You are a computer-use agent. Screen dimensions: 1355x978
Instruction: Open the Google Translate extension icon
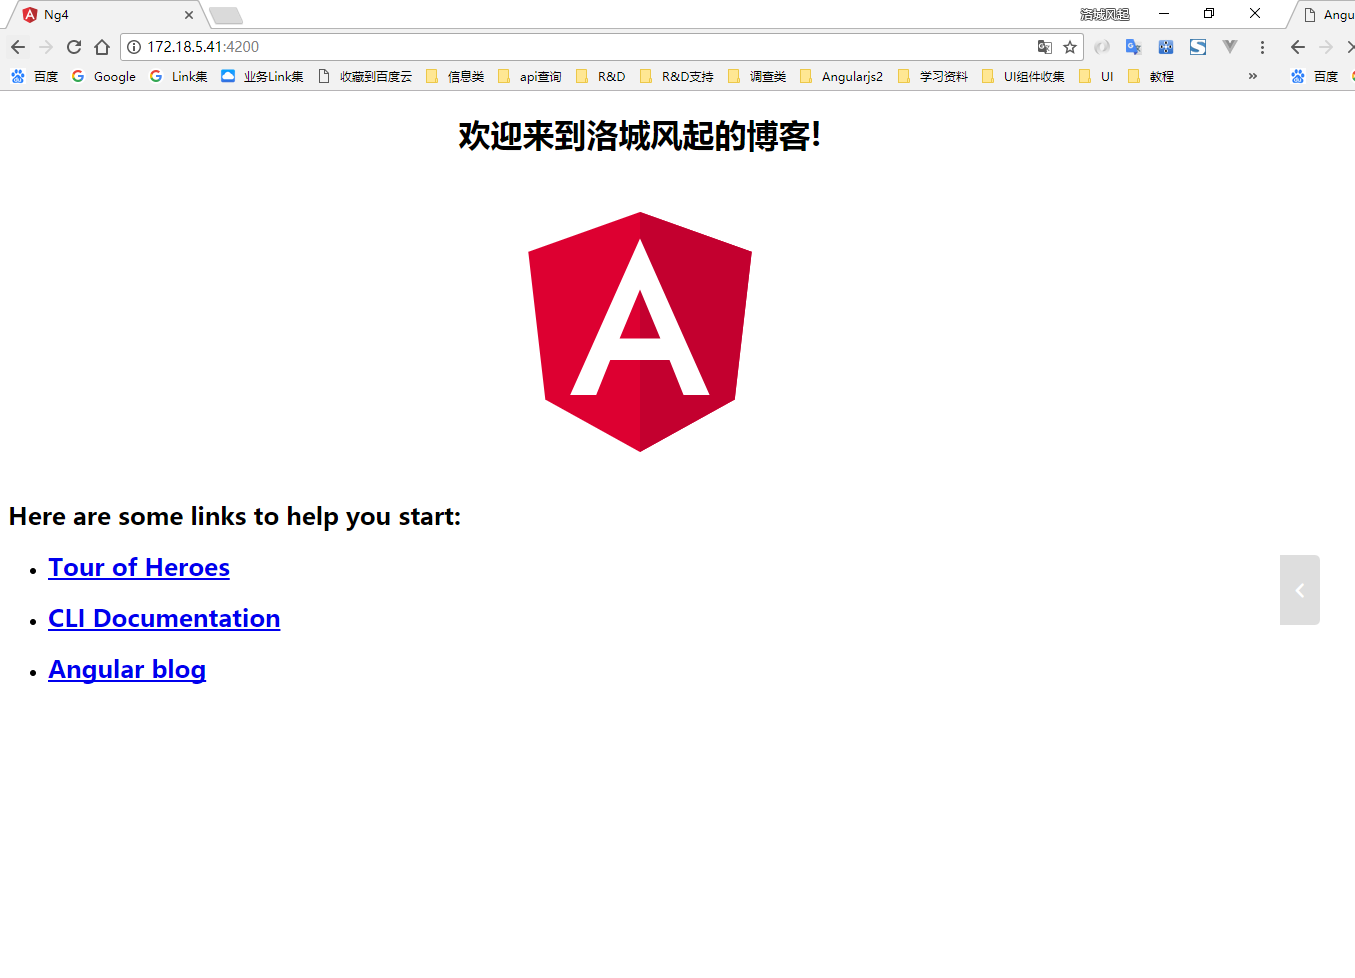1134,47
